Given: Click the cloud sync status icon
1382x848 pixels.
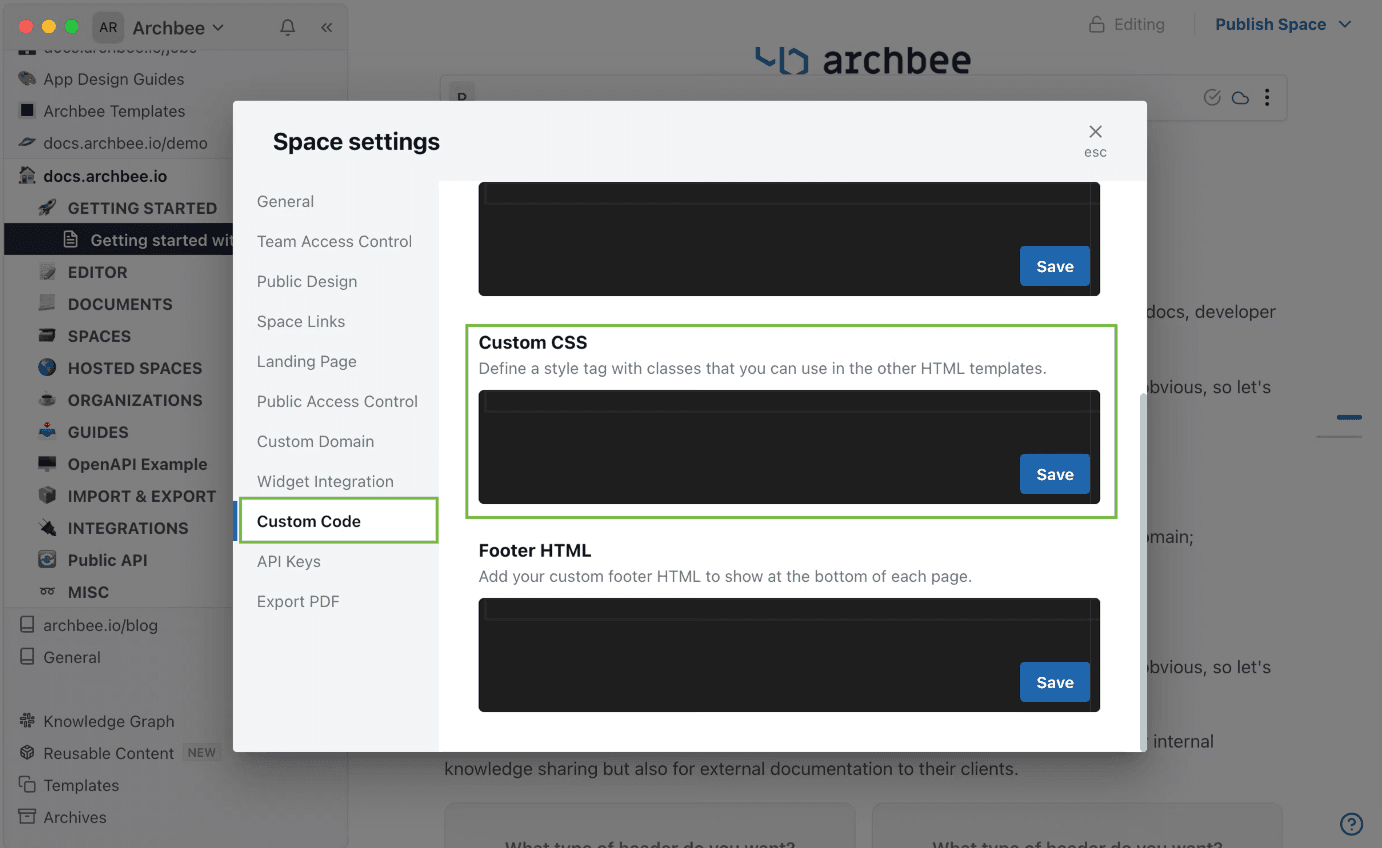Looking at the screenshot, I should click(x=1240, y=98).
